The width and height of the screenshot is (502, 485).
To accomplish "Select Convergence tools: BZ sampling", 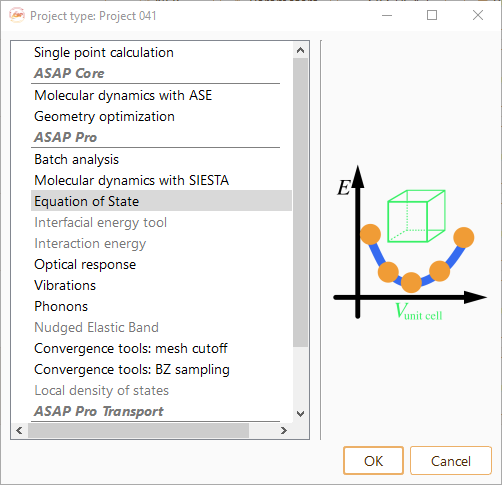I will (x=161, y=369).
